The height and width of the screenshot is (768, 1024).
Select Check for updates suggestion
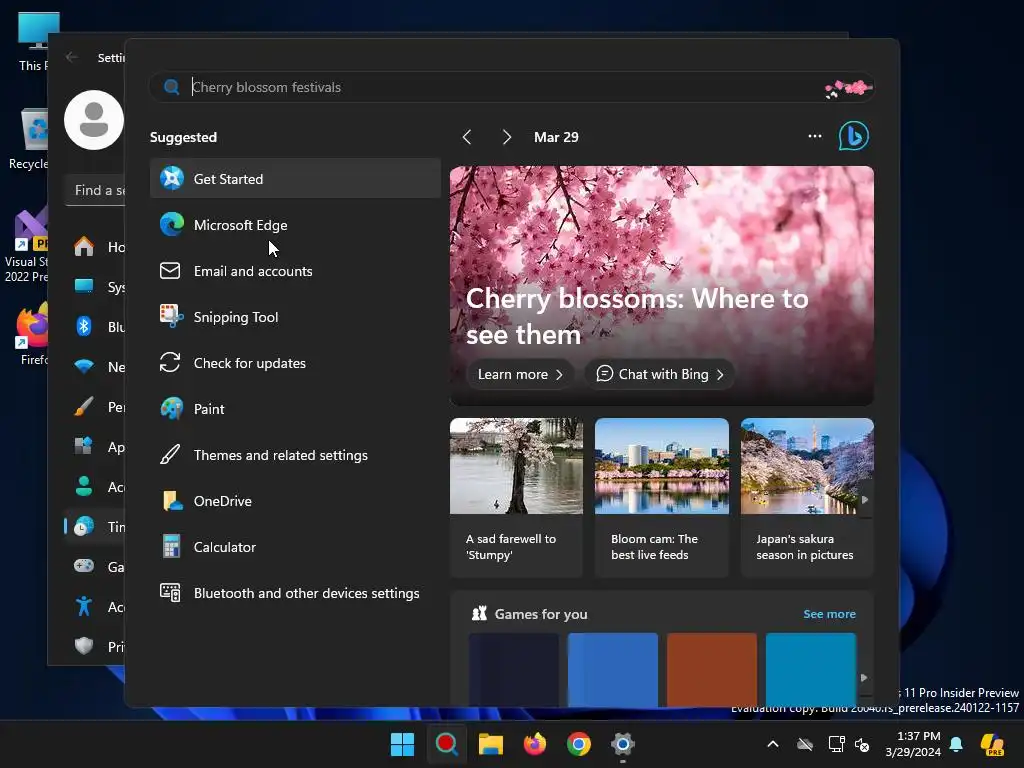(x=295, y=363)
